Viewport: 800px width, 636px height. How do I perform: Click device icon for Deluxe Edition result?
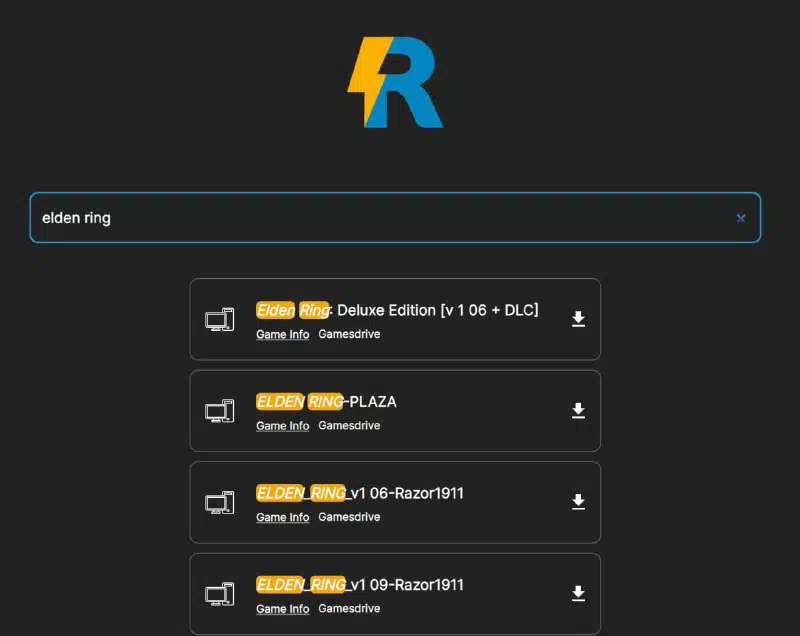[219, 319]
